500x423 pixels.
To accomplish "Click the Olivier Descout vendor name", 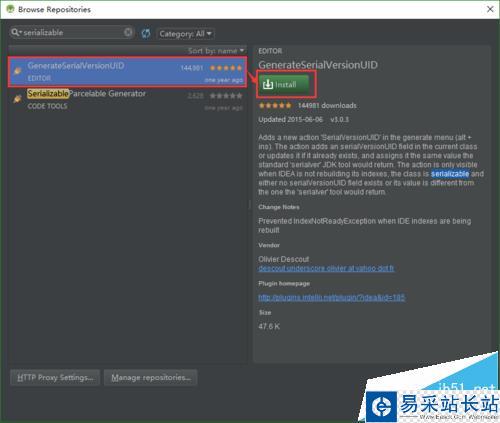I will pos(284,259).
